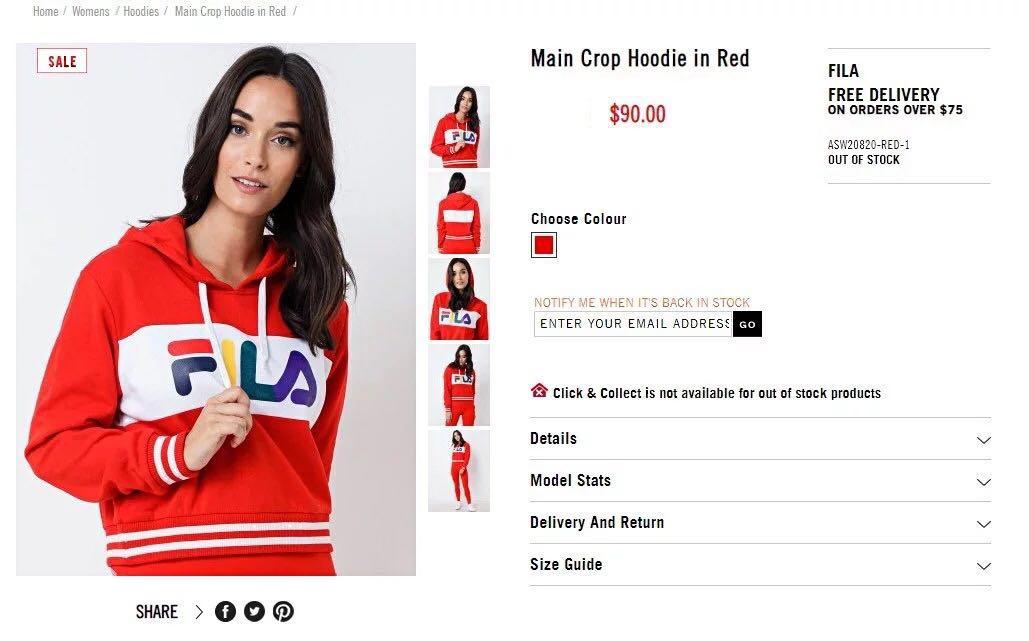The width and height of the screenshot is (1029, 641).
Task: Expand the Model Stats section
Action: (x=760, y=481)
